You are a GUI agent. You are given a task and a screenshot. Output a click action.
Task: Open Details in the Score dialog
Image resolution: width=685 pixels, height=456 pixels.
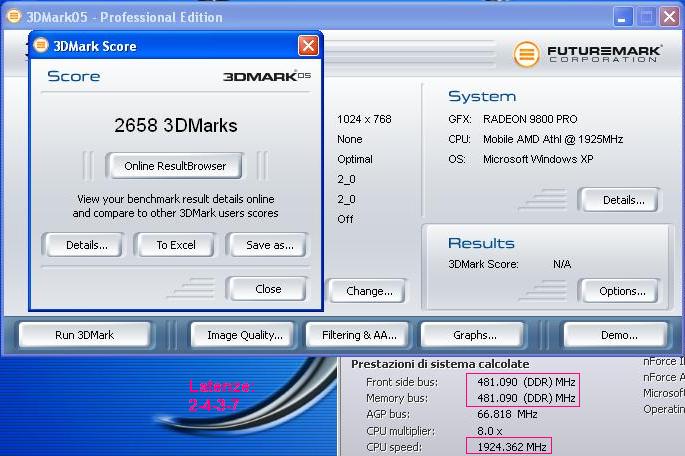tap(84, 245)
